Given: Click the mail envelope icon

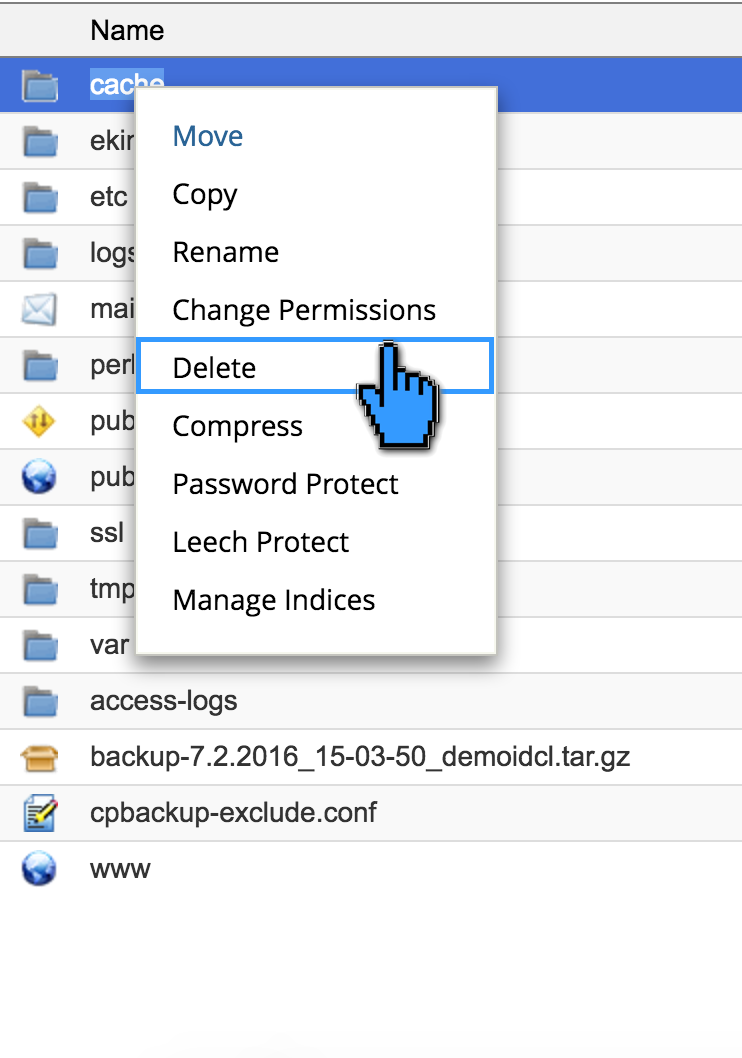Looking at the screenshot, I should tap(38, 309).
